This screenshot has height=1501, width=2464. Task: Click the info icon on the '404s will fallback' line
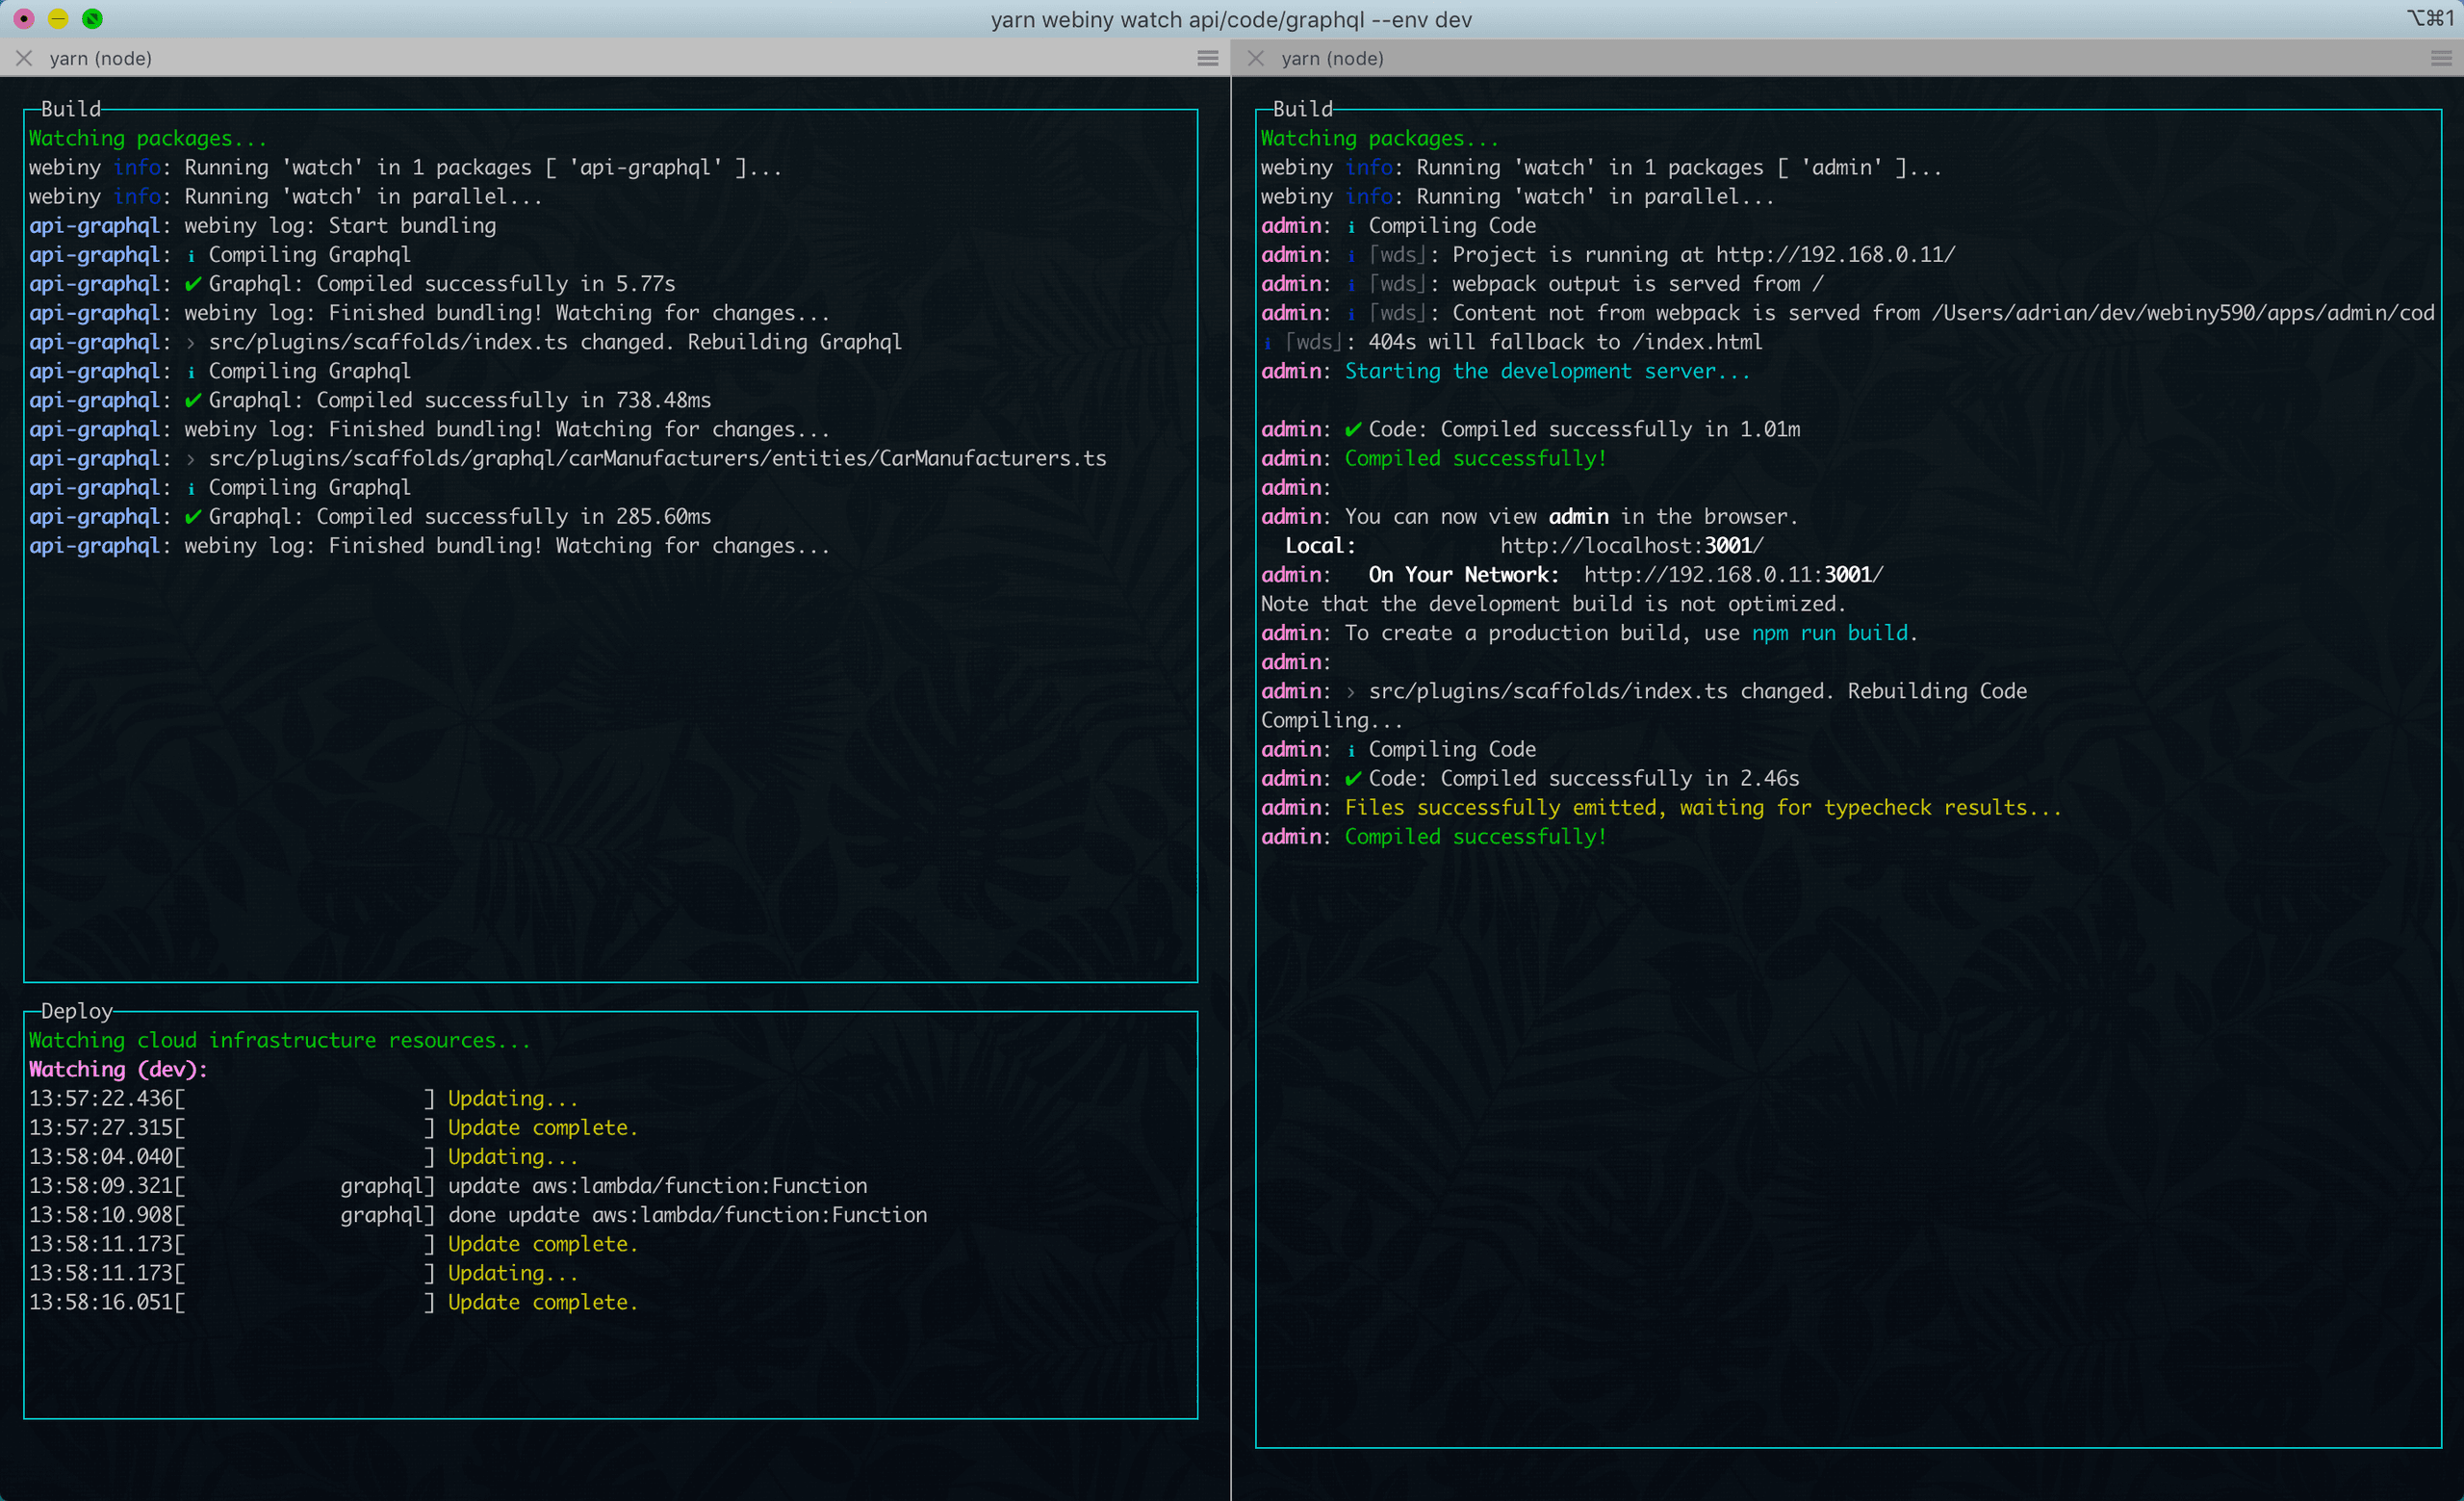point(1267,341)
